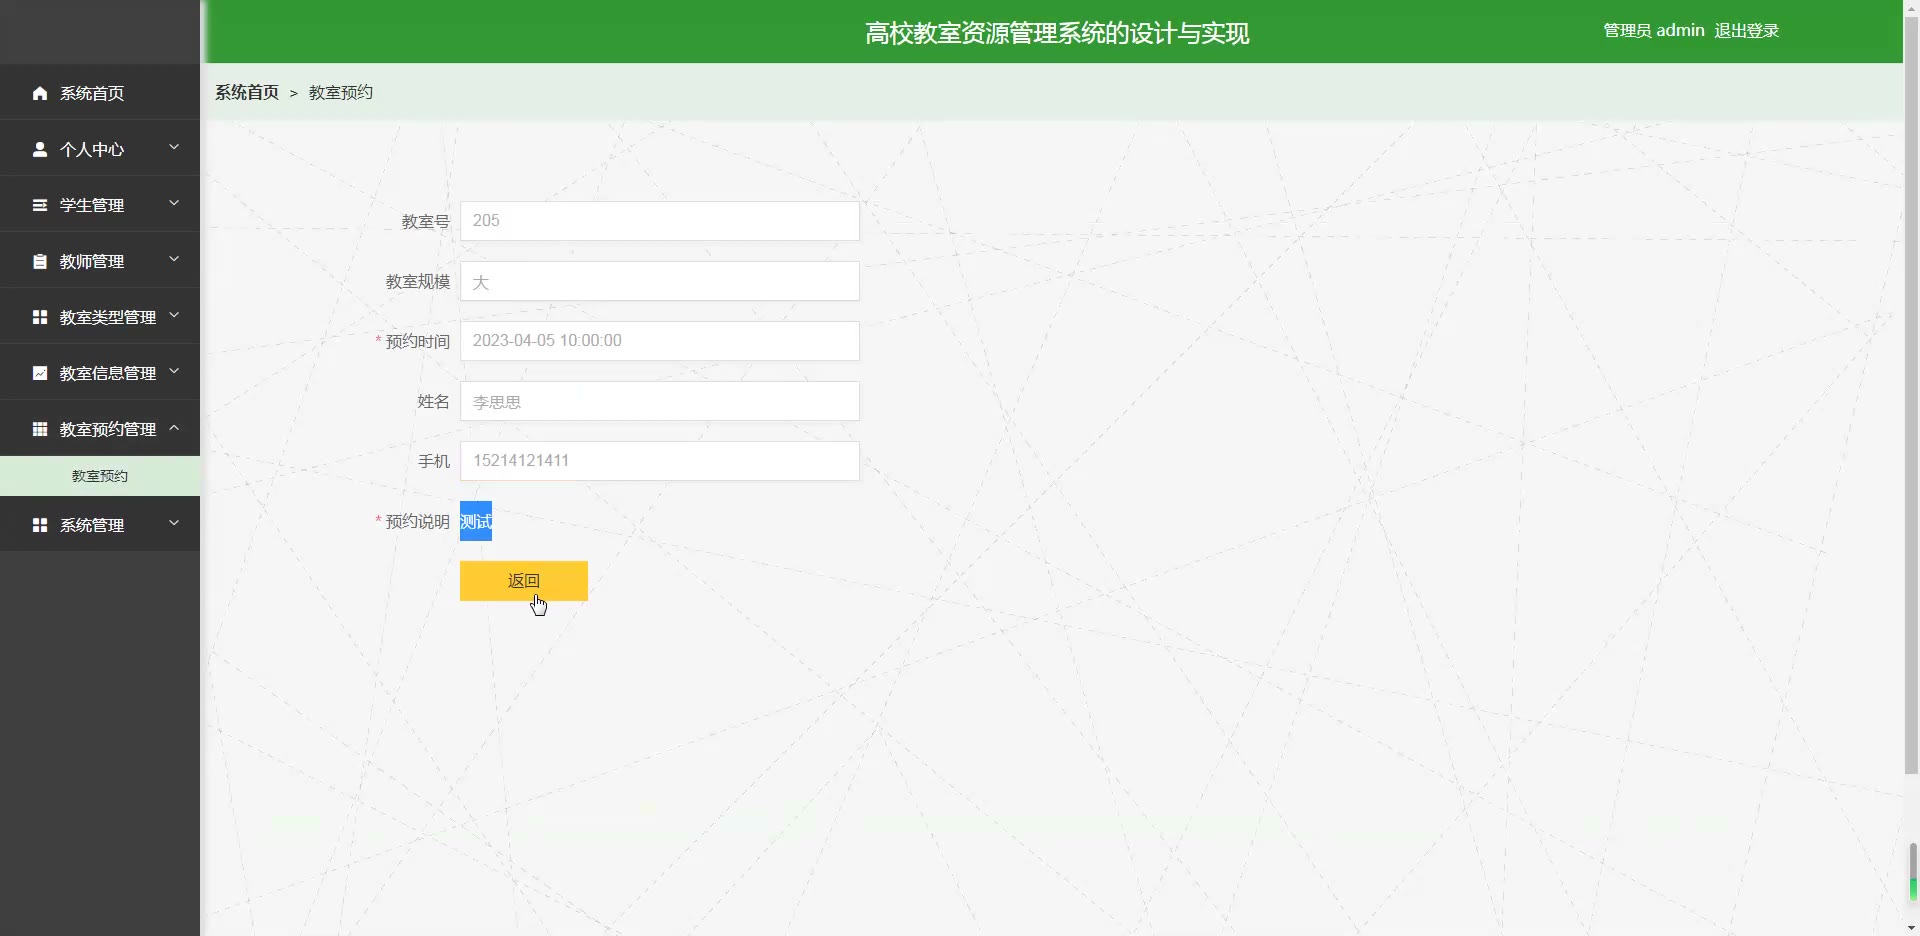Image resolution: width=1920 pixels, height=936 pixels.
Task: Expand the 学生管理 menu chevron
Action: pos(174,203)
